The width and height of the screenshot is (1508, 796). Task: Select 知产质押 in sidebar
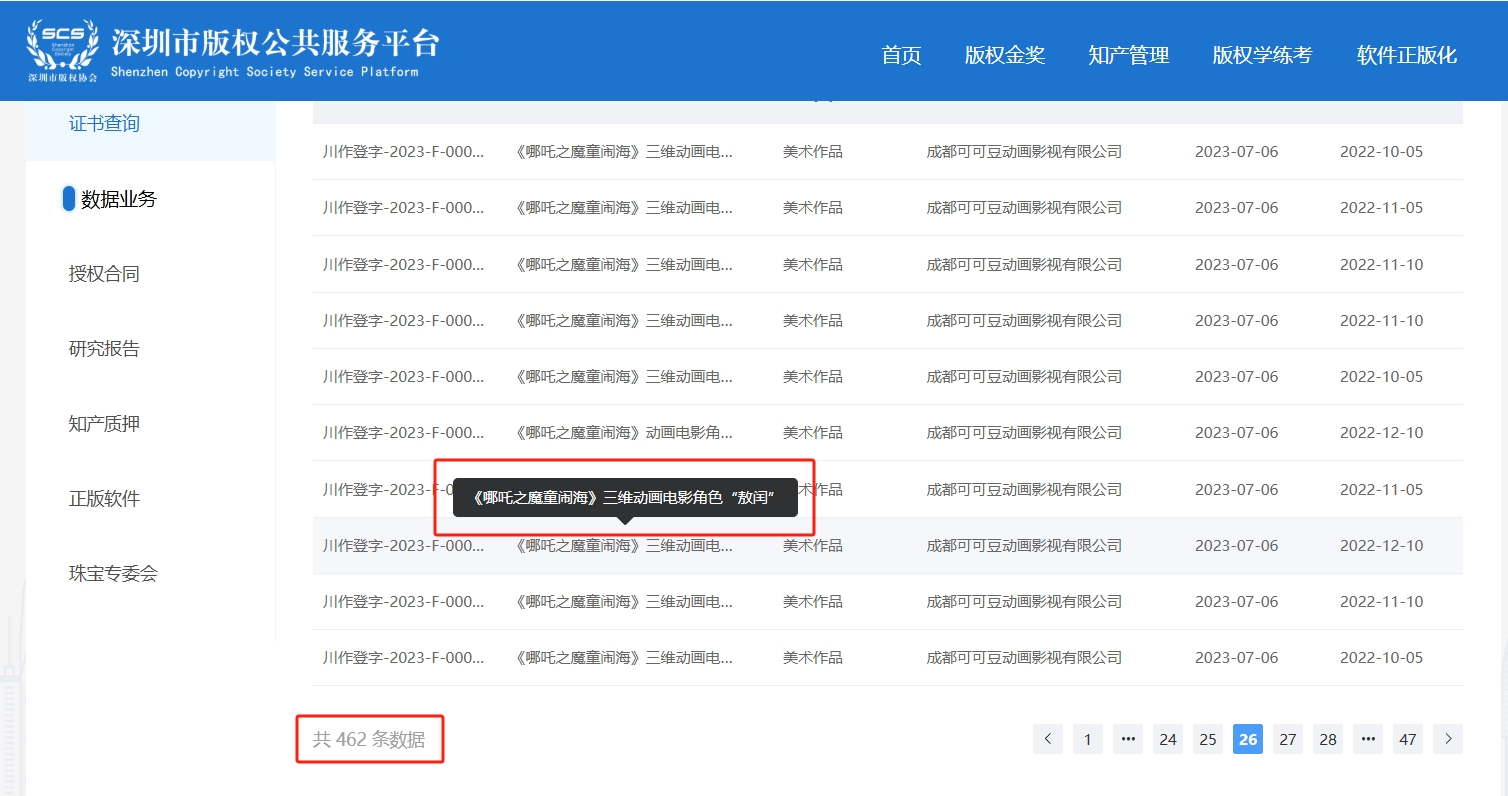pyautogui.click(x=104, y=424)
